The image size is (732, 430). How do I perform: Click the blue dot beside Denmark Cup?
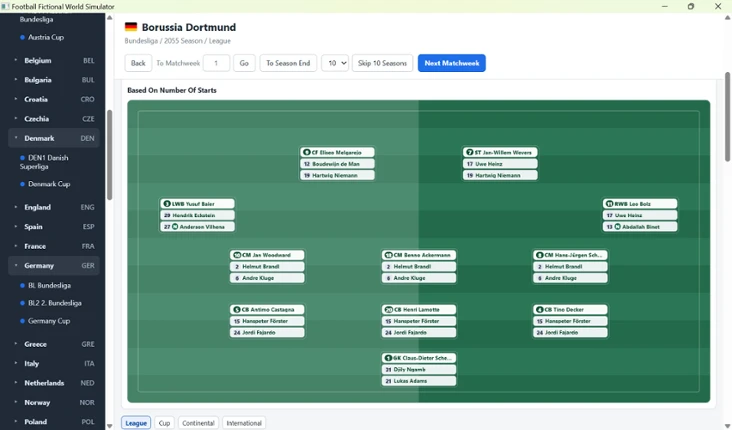(22, 184)
